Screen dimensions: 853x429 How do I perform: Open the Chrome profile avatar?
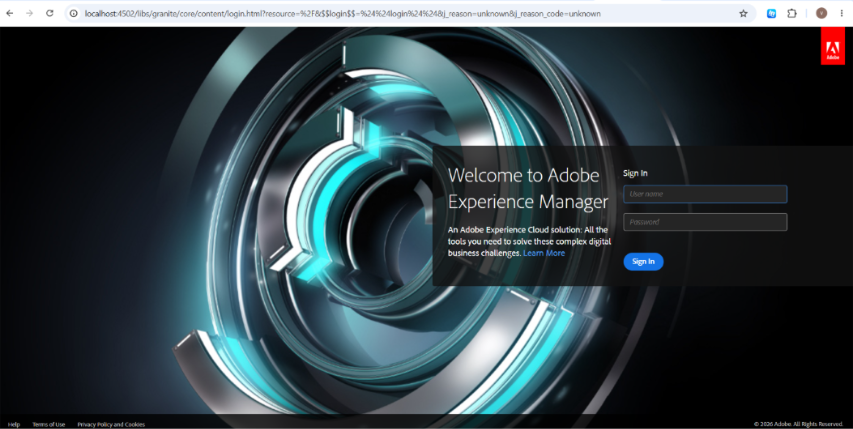click(x=821, y=14)
